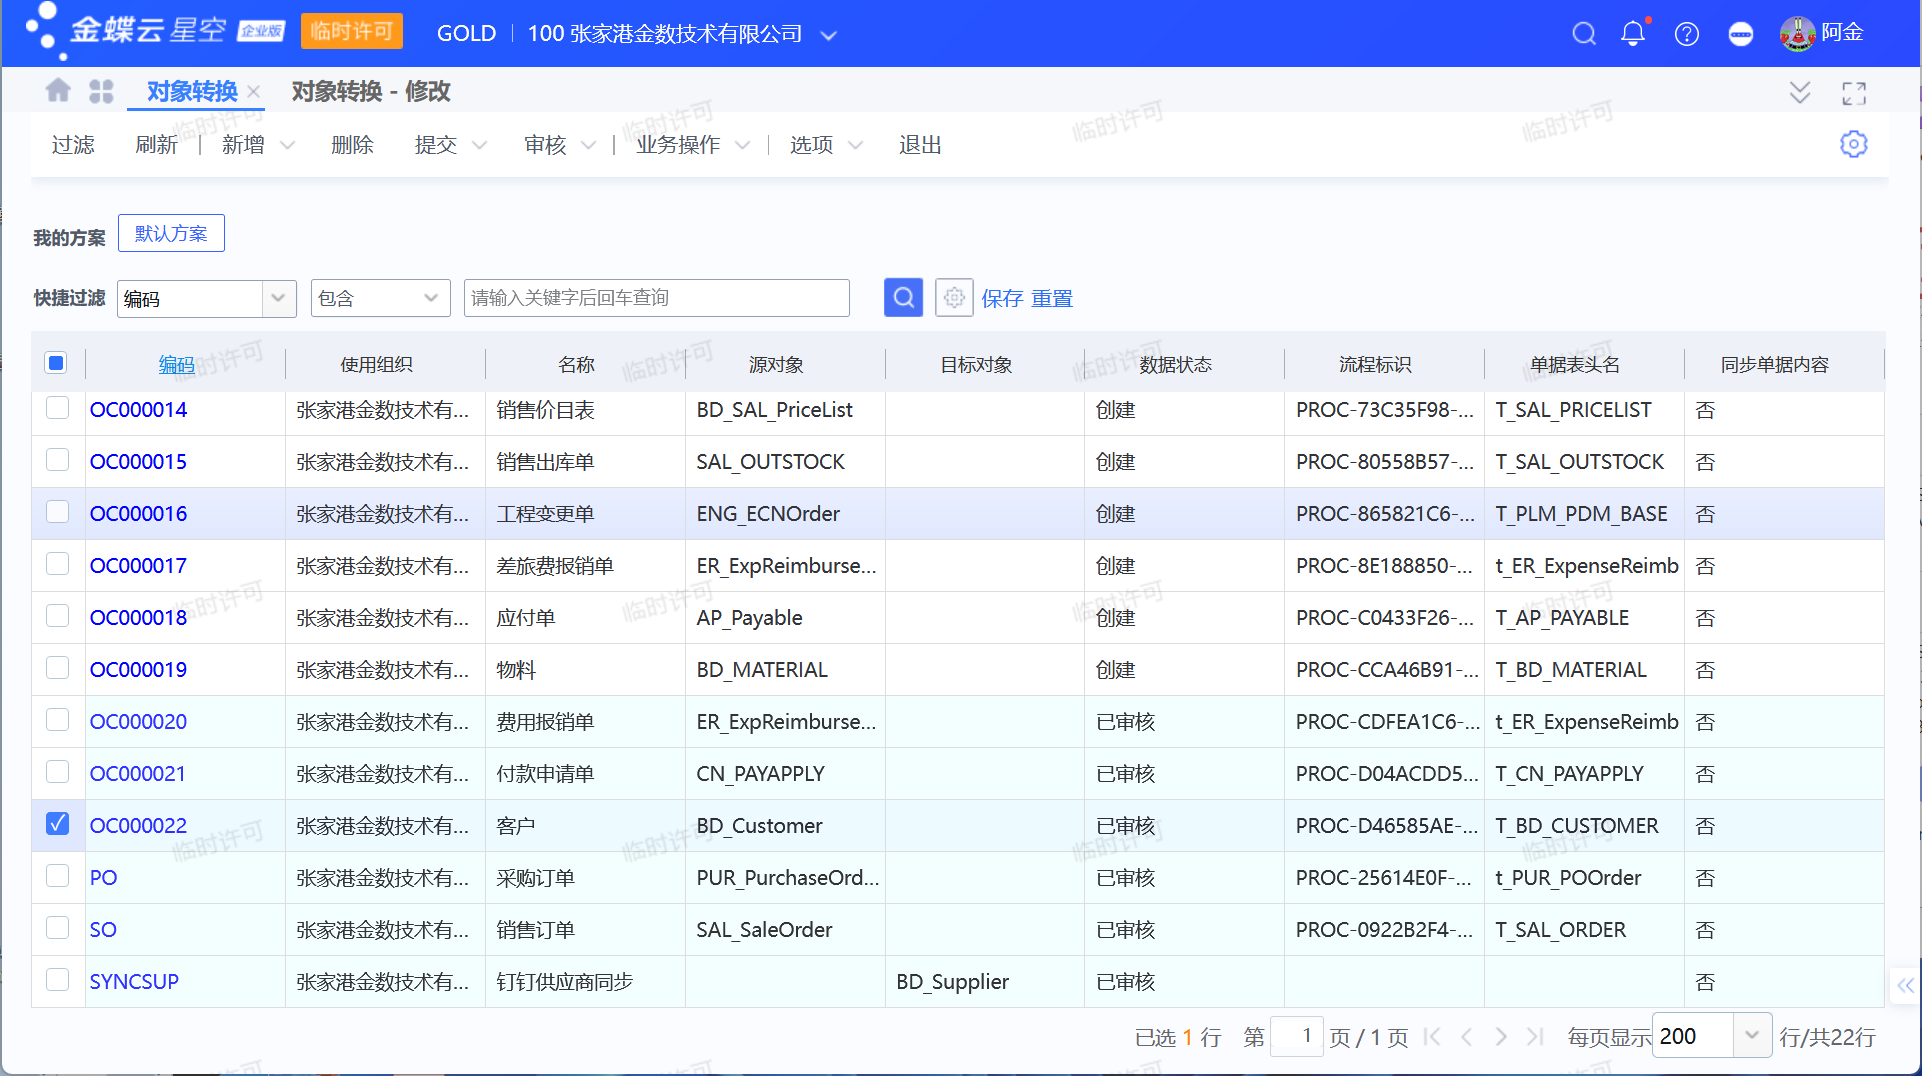The image size is (1922, 1076).
Task: Open the OC000019 record
Action: [138, 669]
